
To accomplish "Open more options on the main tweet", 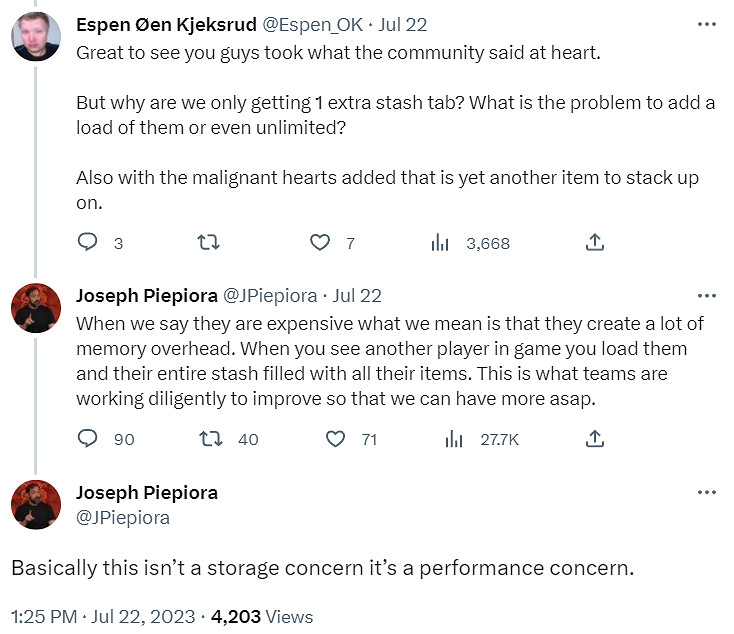I will click(706, 493).
